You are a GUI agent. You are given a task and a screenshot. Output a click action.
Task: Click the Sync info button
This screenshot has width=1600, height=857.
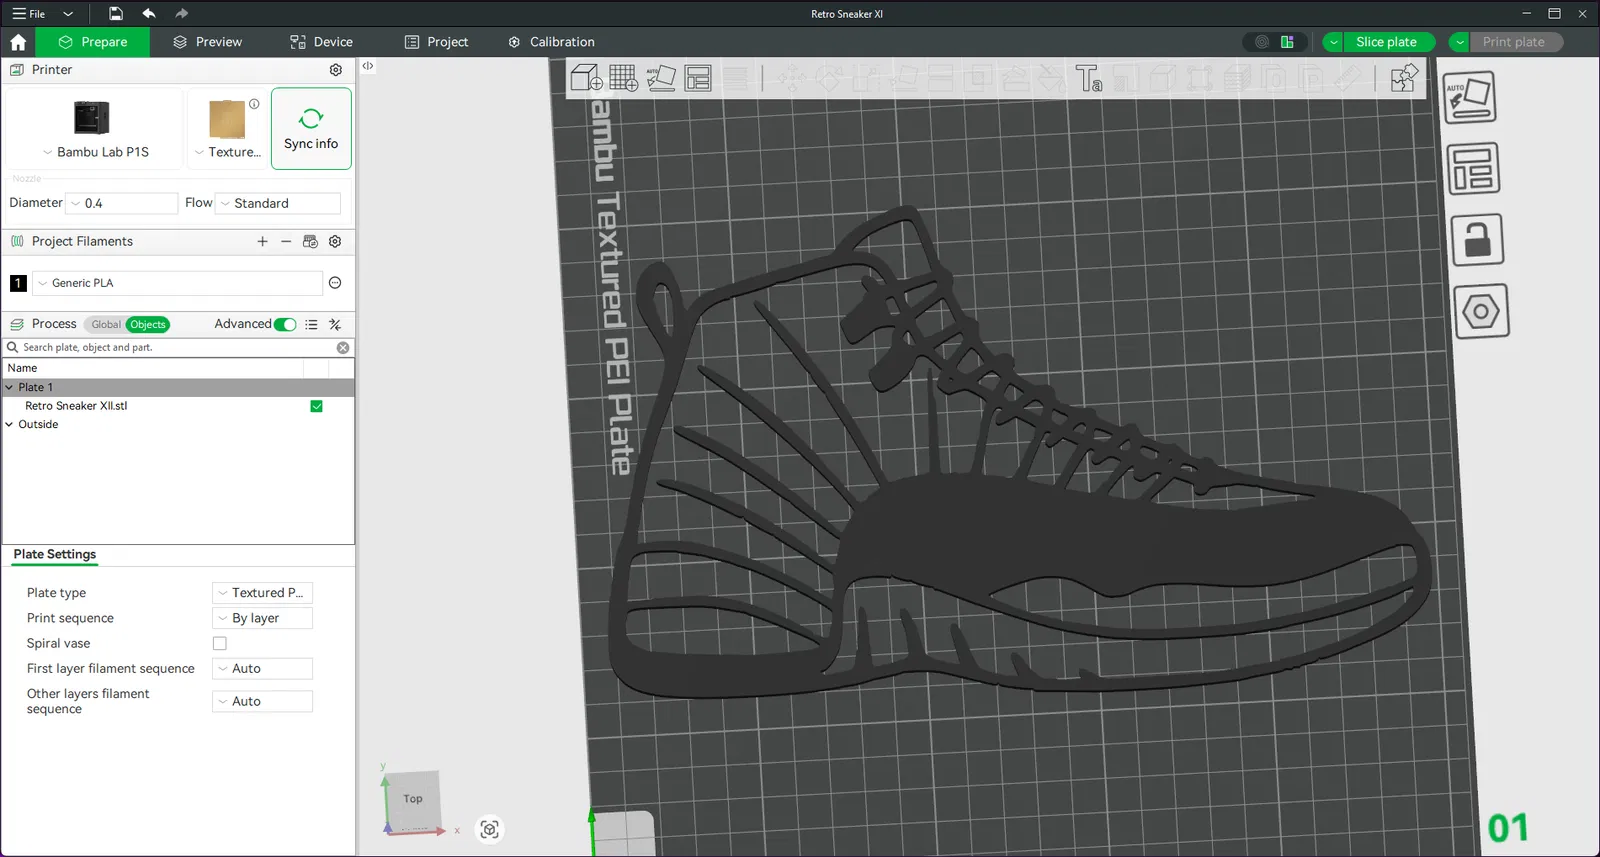[x=311, y=129]
